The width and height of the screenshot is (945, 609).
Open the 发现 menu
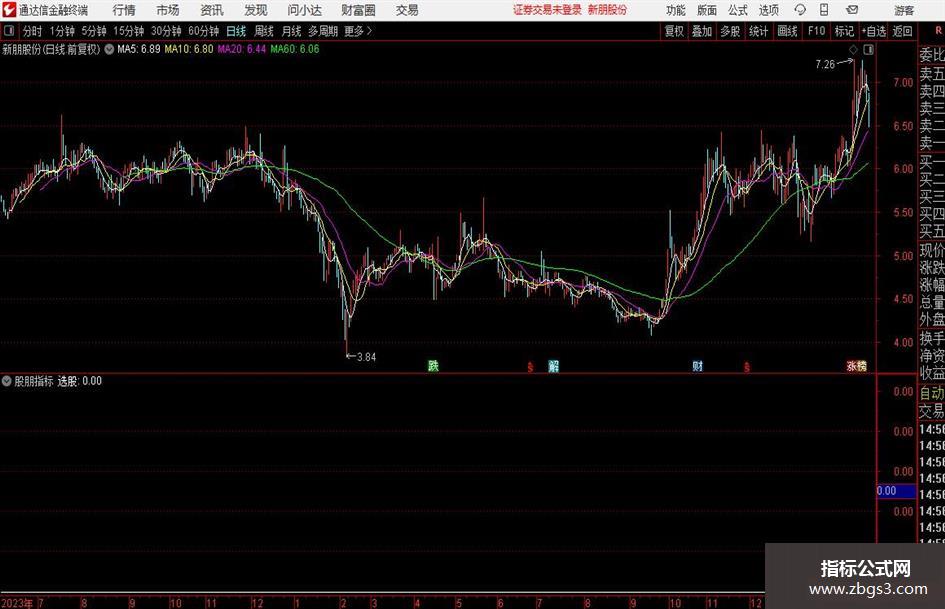click(256, 10)
